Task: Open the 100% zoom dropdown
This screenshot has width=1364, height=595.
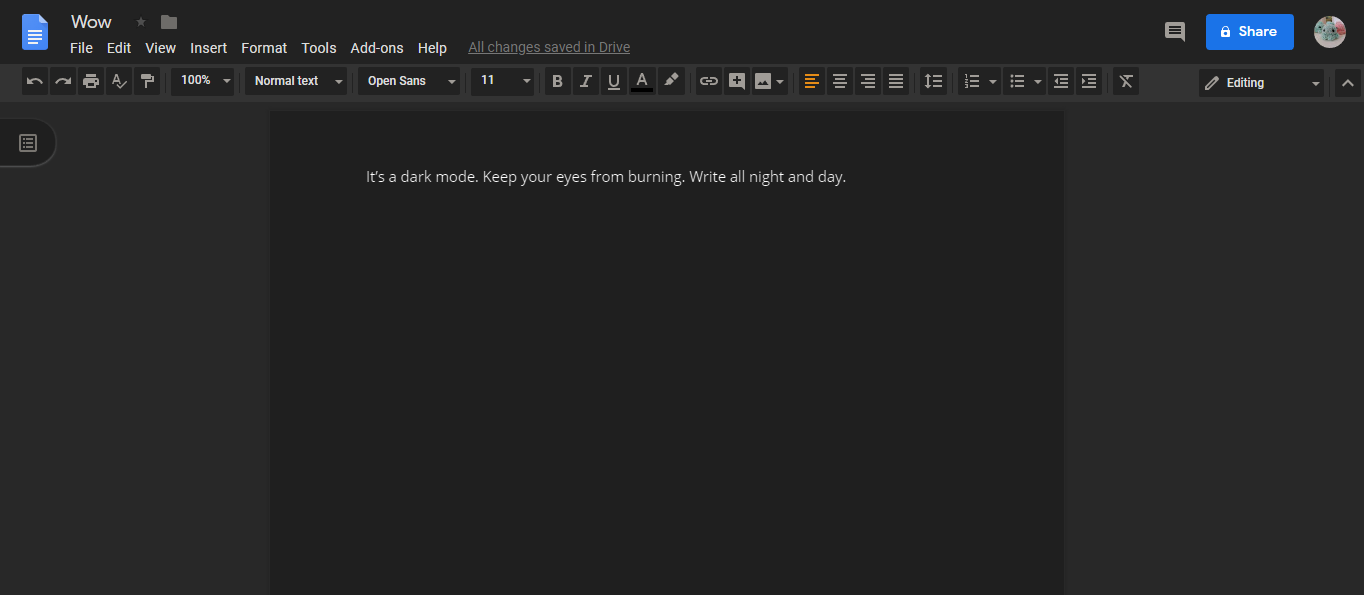Action: (x=203, y=81)
